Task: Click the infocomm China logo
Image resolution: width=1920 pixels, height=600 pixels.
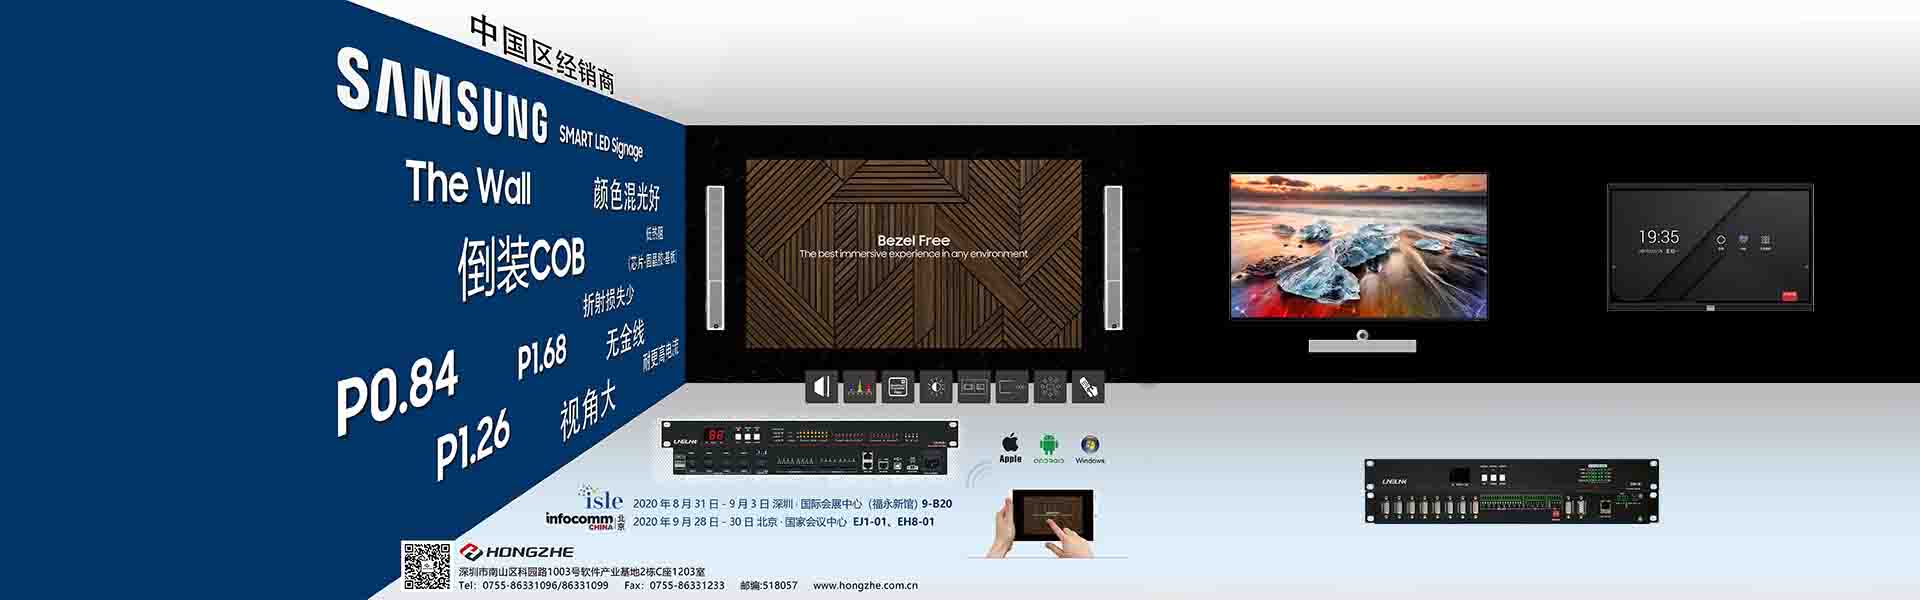Action: click(585, 521)
